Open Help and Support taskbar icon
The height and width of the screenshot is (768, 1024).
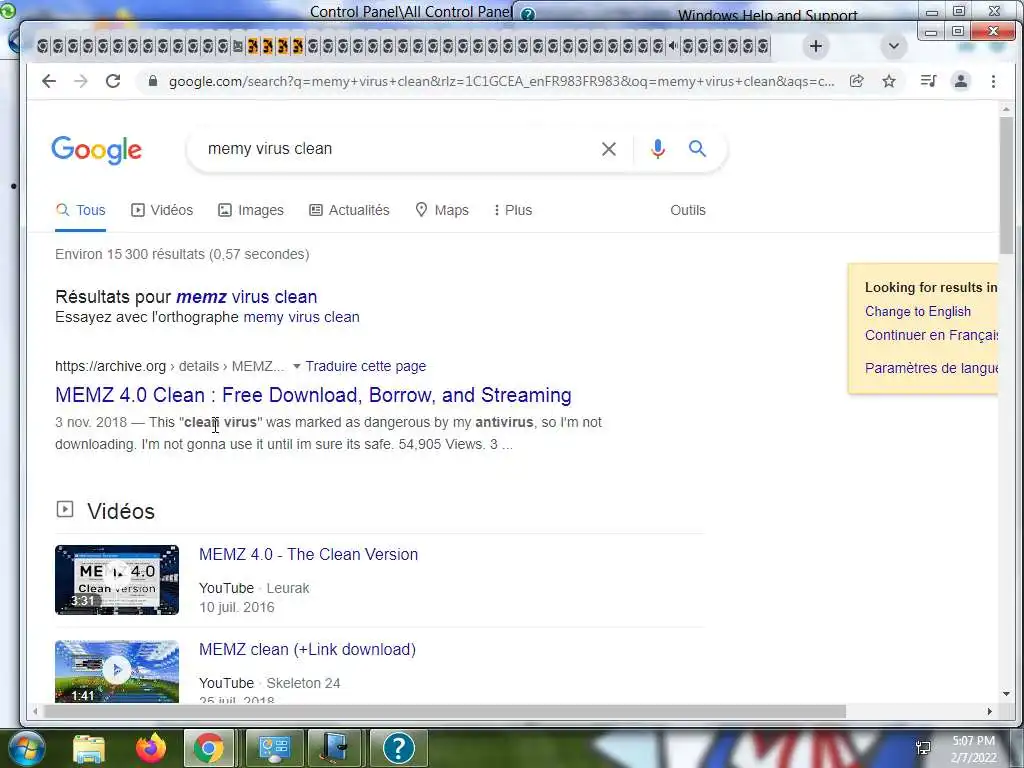[398, 748]
